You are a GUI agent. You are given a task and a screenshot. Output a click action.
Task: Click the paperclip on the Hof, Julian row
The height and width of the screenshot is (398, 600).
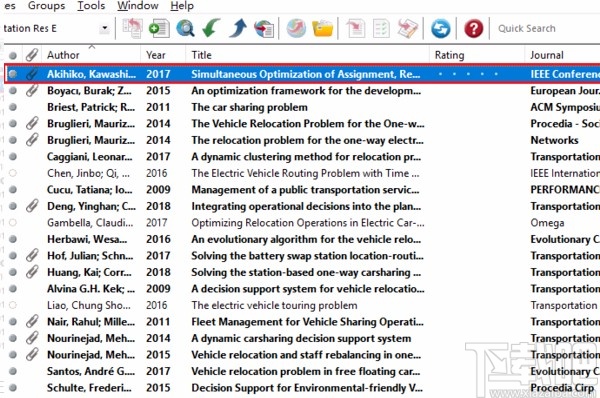point(32,255)
